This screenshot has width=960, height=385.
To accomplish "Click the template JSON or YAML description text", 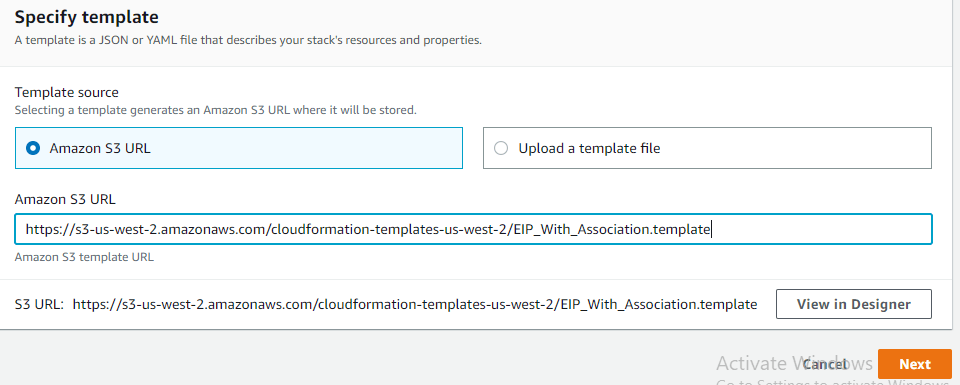I will pyautogui.click(x=248, y=41).
